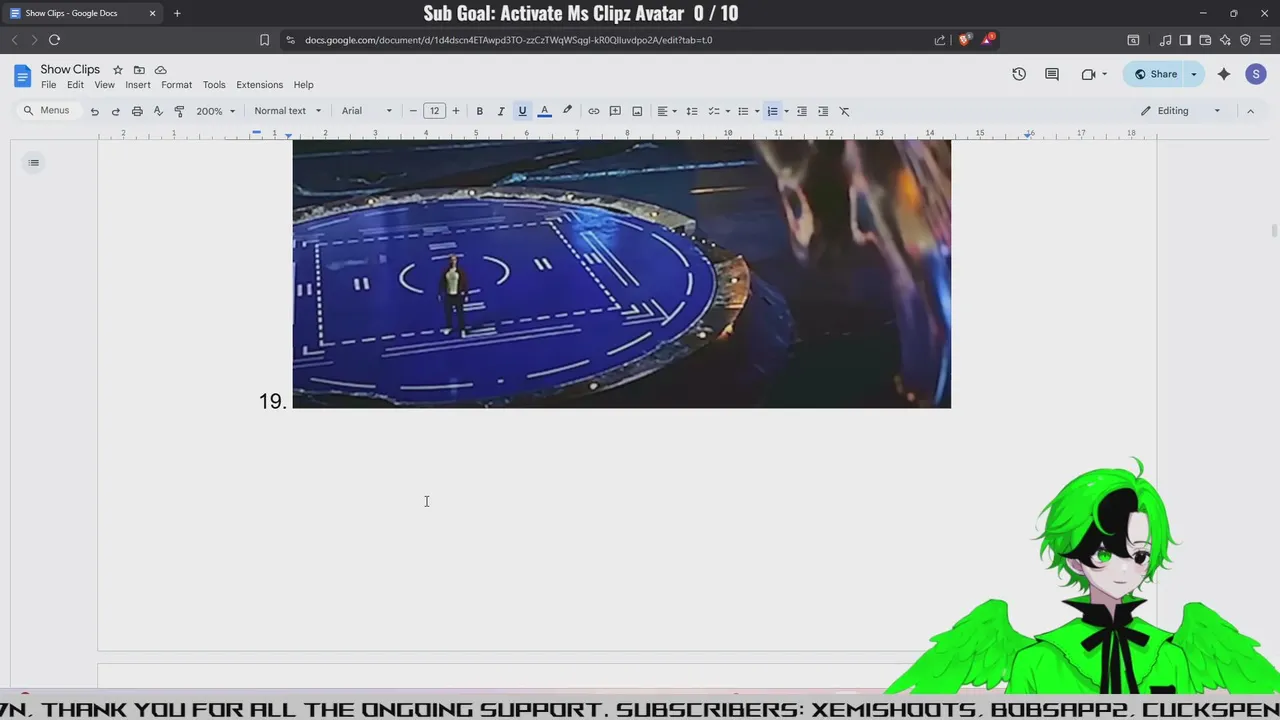Open the 200% zoom dropdown
This screenshot has width=1280, height=720.
215,111
